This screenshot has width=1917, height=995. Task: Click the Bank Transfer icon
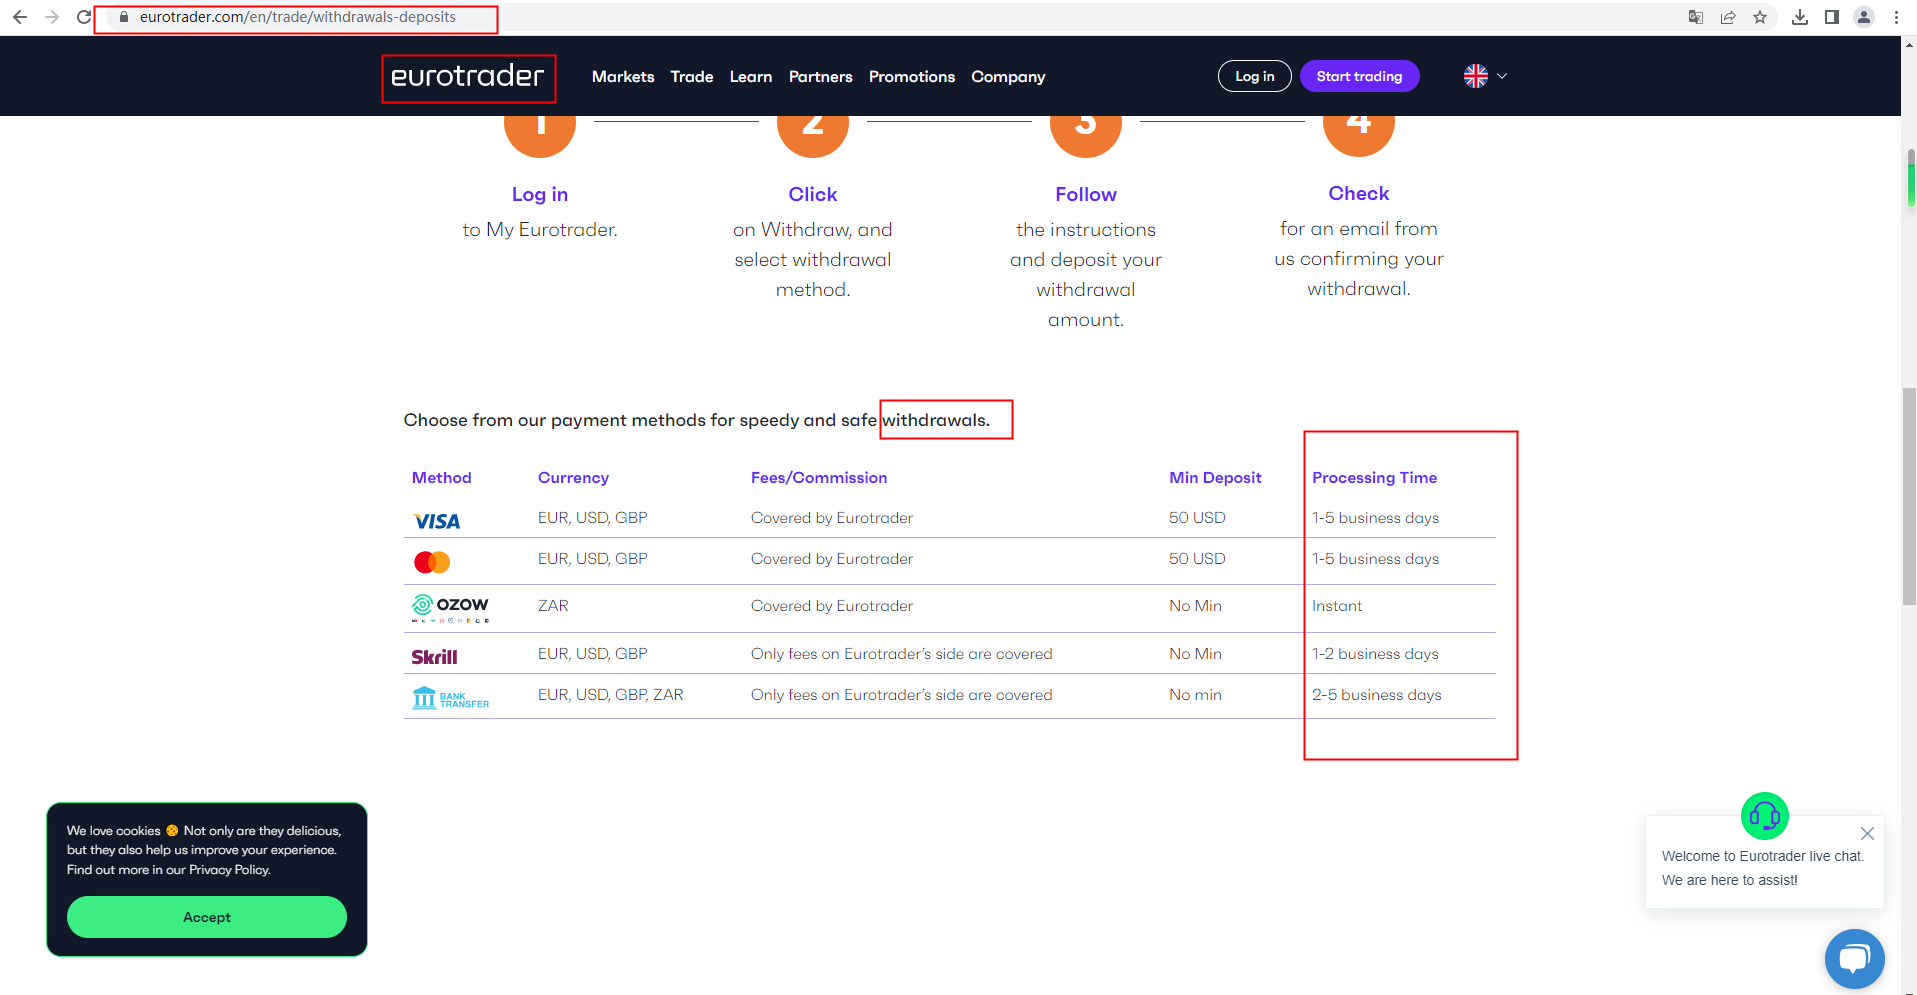[450, 698]
